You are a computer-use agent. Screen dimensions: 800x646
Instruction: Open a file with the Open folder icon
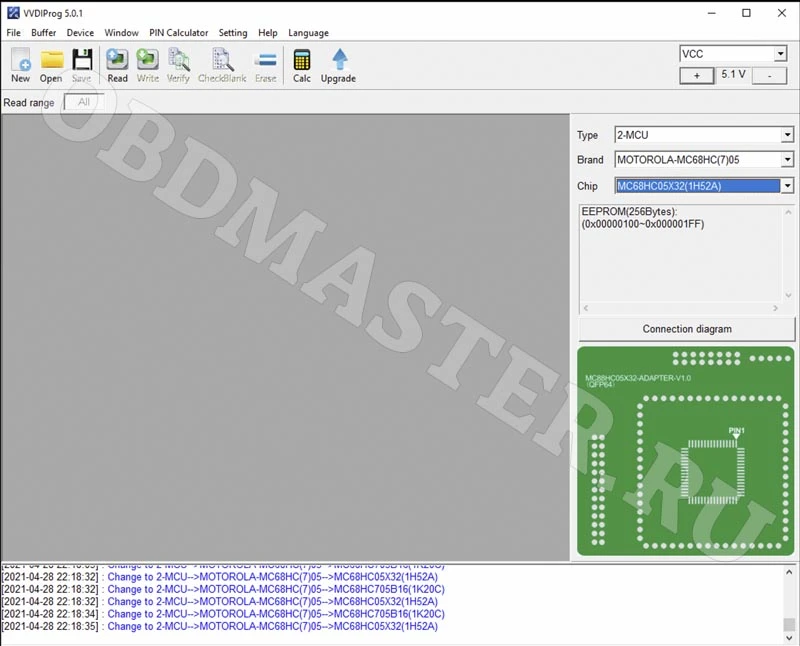point(51,65)
